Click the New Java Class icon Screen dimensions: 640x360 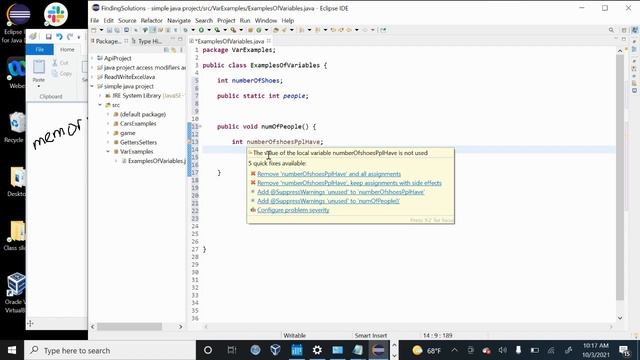pos(258,30)
